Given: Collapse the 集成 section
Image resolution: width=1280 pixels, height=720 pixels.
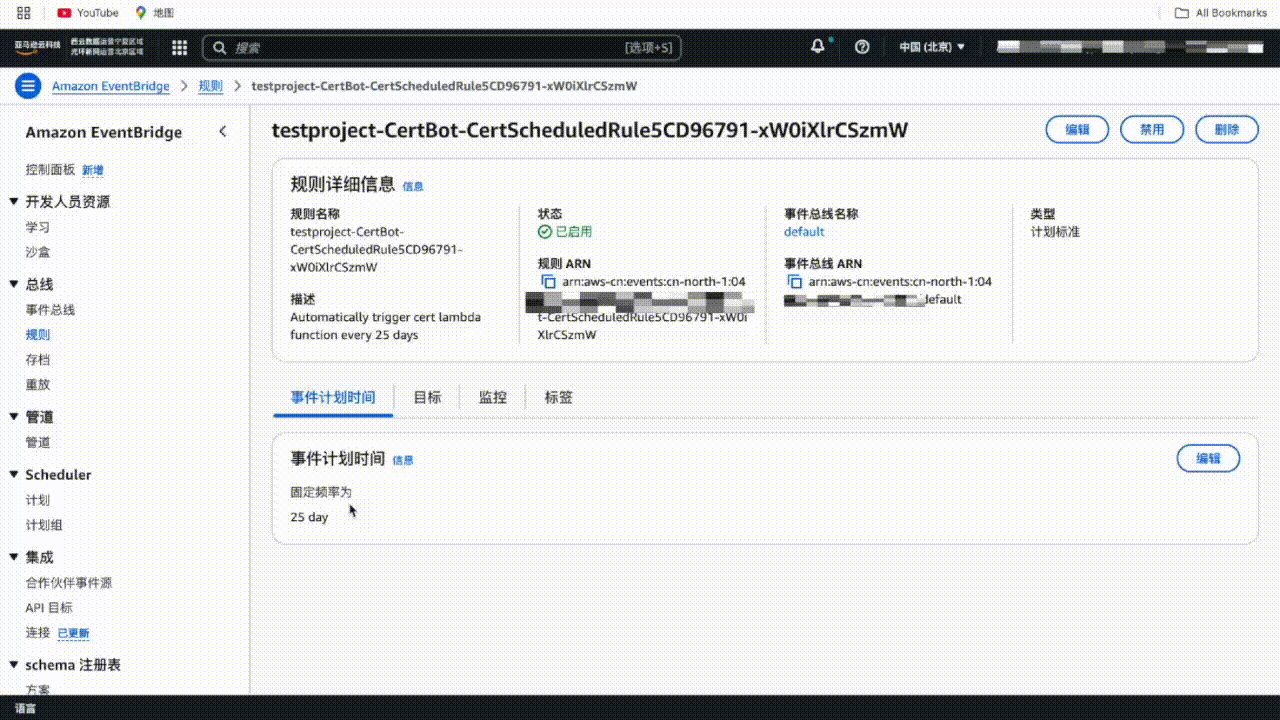Looking at the screenshot, I should coord(14,557).
